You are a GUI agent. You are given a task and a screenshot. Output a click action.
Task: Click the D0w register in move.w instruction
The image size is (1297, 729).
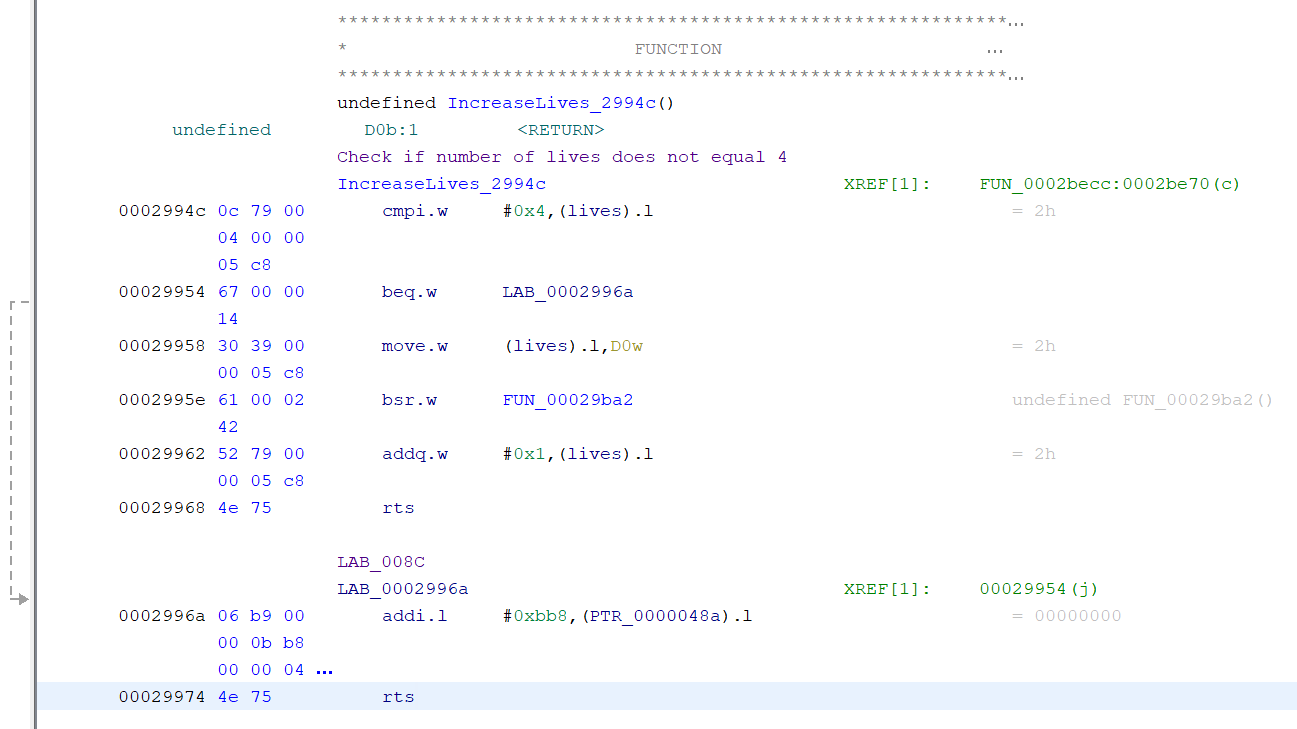pos(626,346)
